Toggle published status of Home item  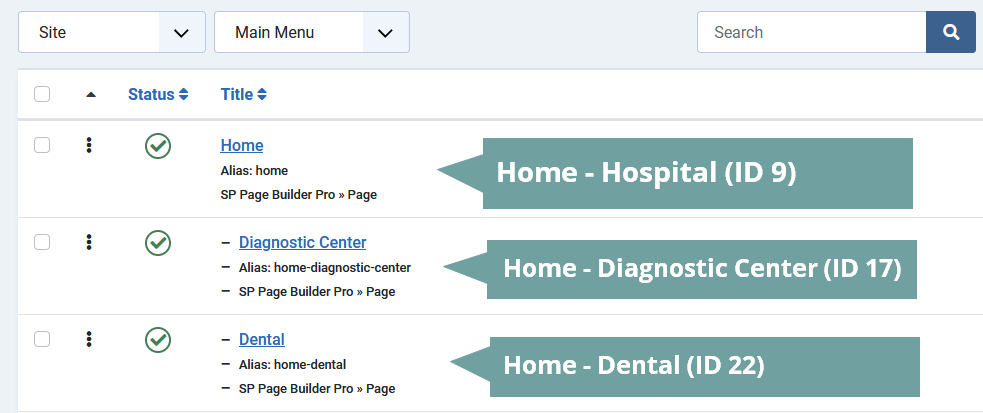tap(157, 146)
